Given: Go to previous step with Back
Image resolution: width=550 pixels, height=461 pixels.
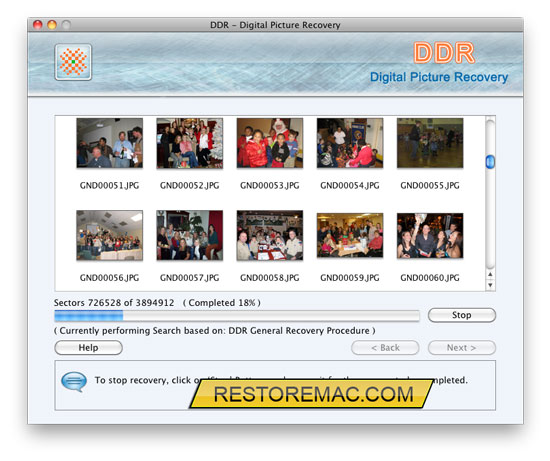Looking at the screenshot, I should coord(385,348).
